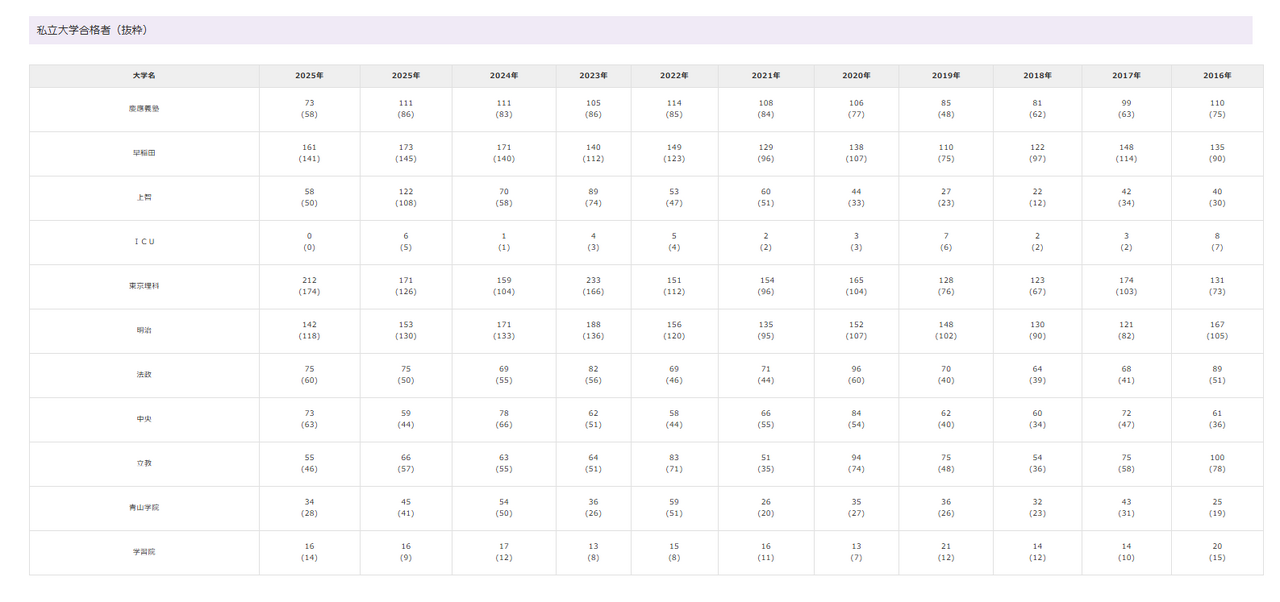Click 明治 cell reading 153 (130)
The height and width of the screenshot is (602, 1280).
(x=405, y=331)
